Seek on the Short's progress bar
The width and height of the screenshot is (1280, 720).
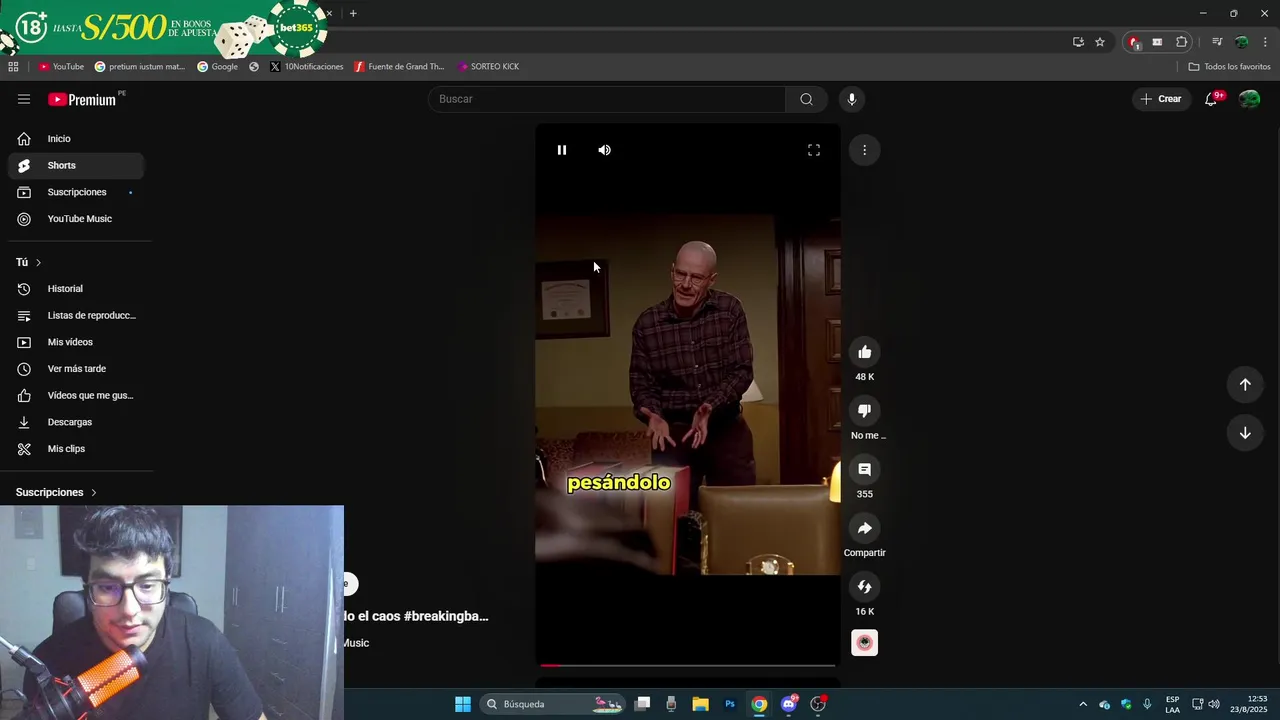tap(687, 665)
